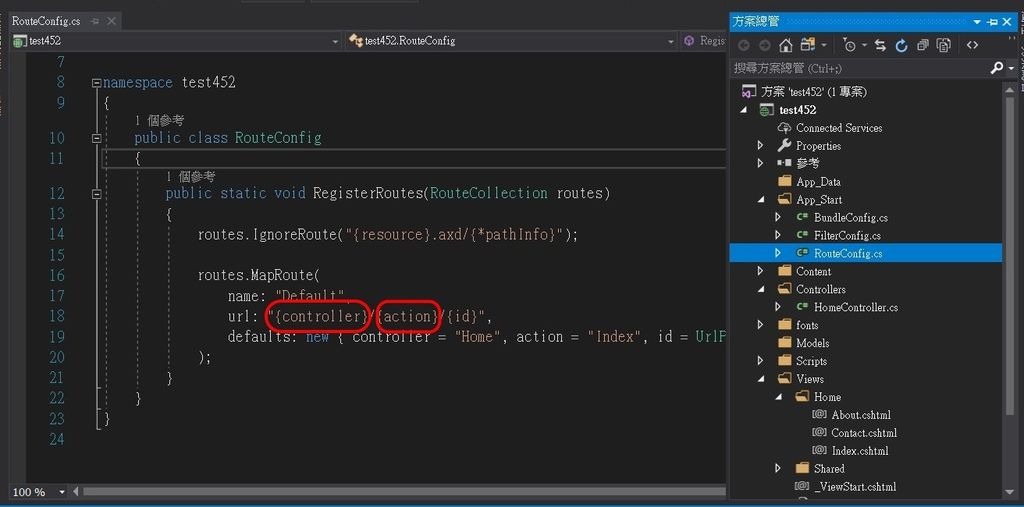Screen dimensions: 1024x507
Task: Expand the Shared folder
Action: click(x=778, y=468)
